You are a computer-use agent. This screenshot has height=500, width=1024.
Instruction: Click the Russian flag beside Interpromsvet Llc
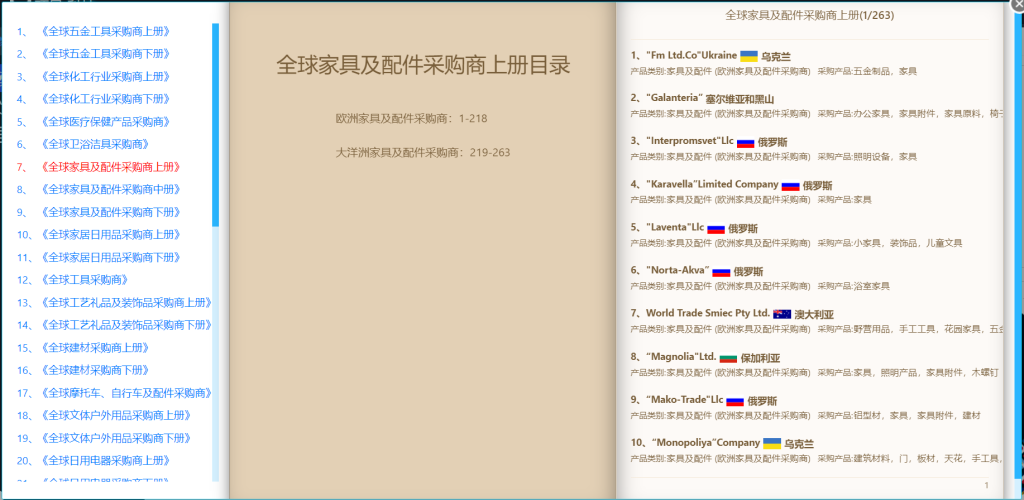[x=745, y=142]
